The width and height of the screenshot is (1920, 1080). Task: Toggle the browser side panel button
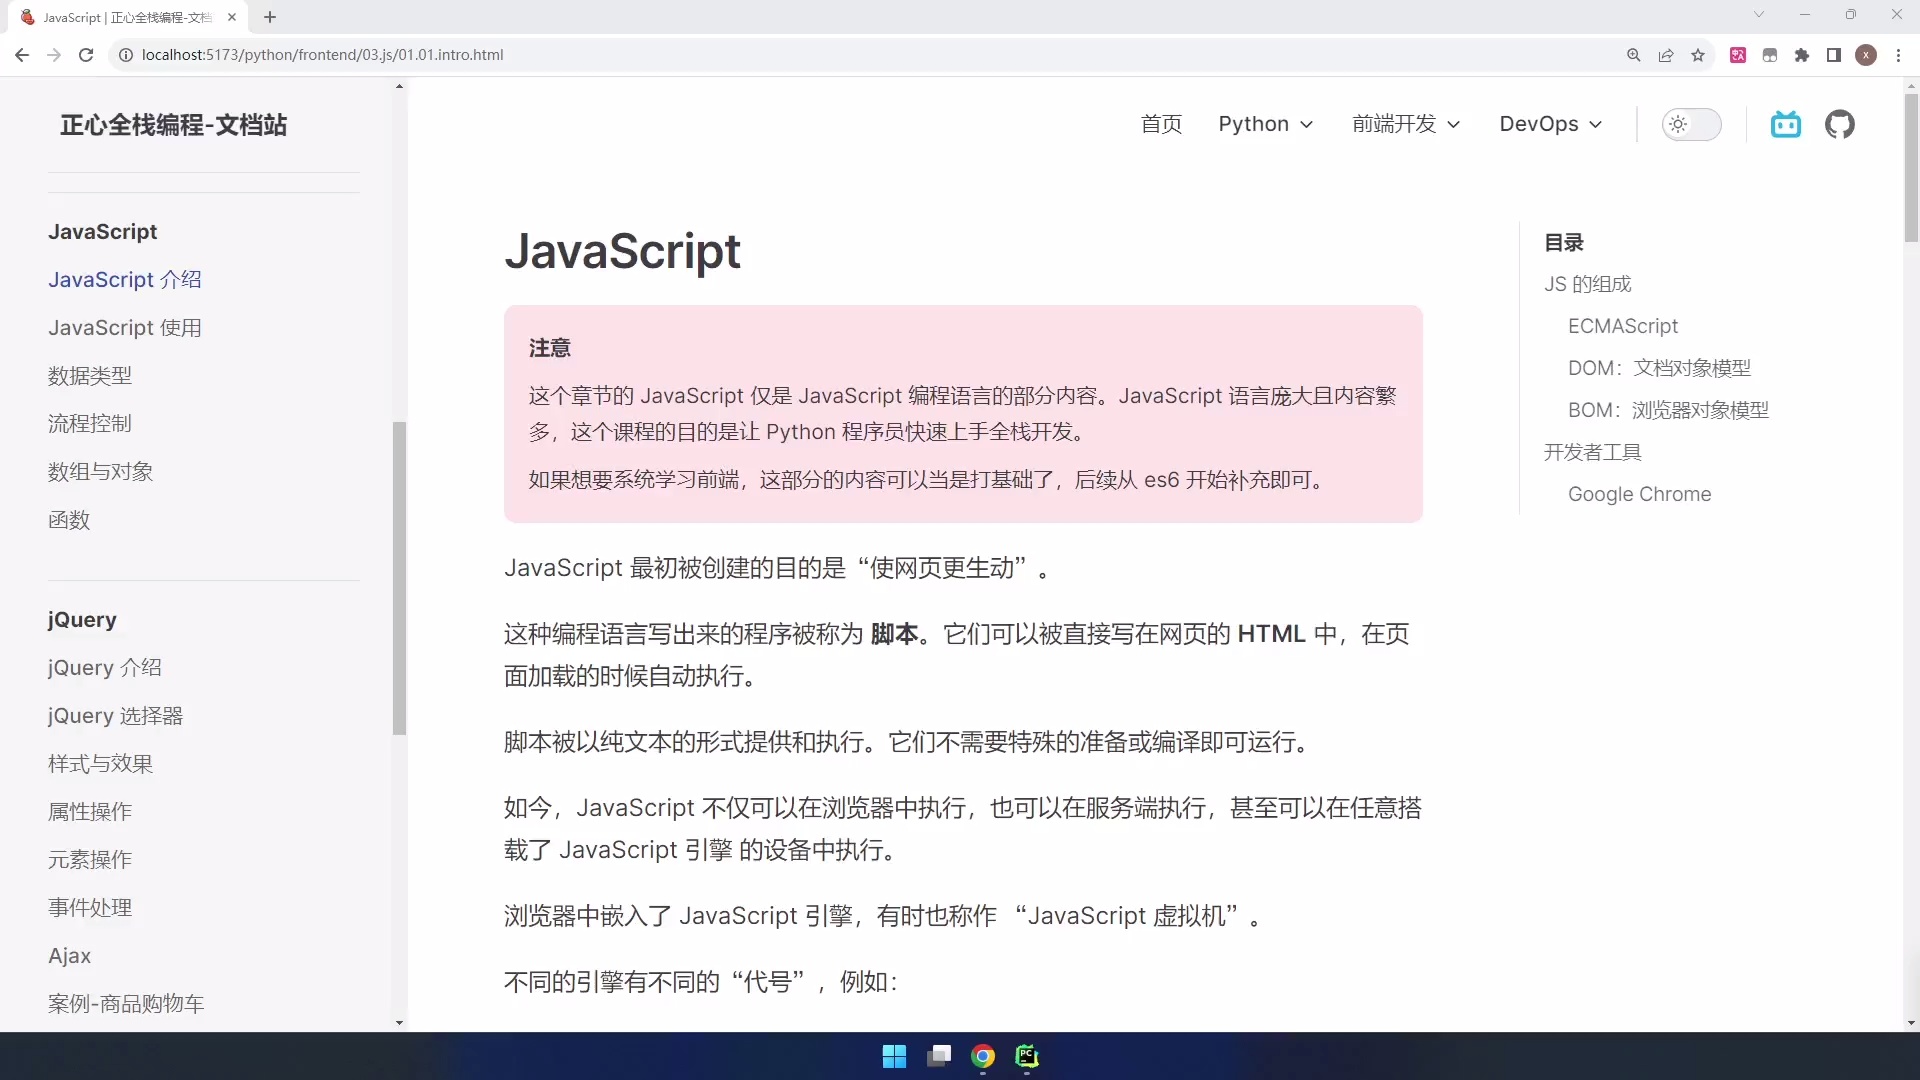pyautogui.click(x=1834, y=55)
